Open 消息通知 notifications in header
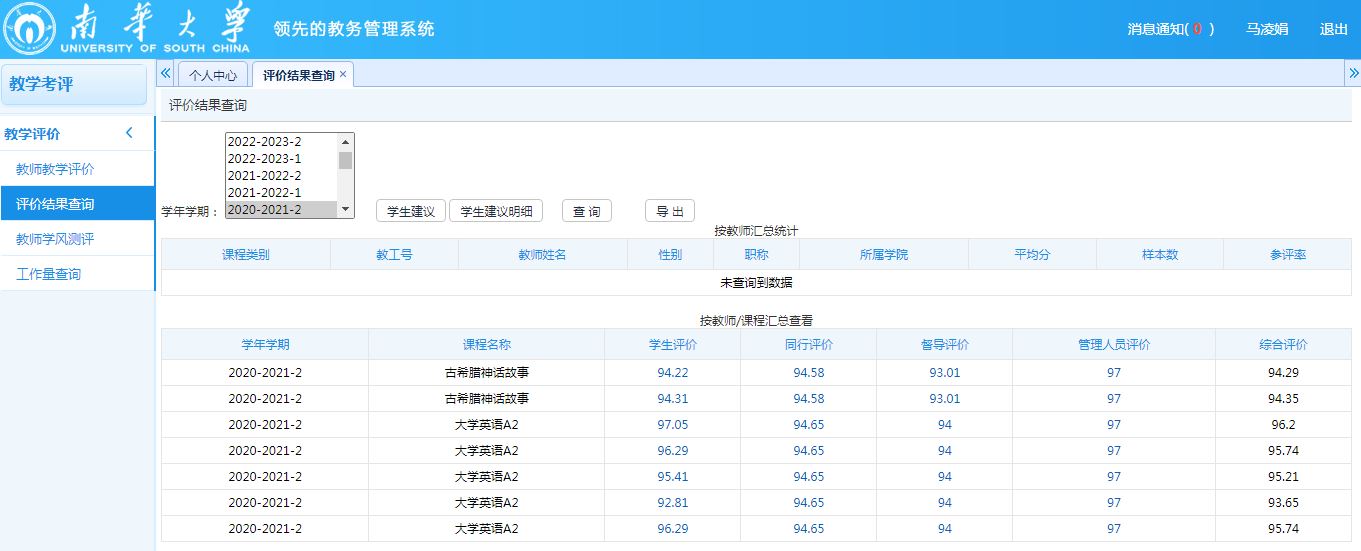Screen dimensions: 1361x551 click(x=1170, y=29)
